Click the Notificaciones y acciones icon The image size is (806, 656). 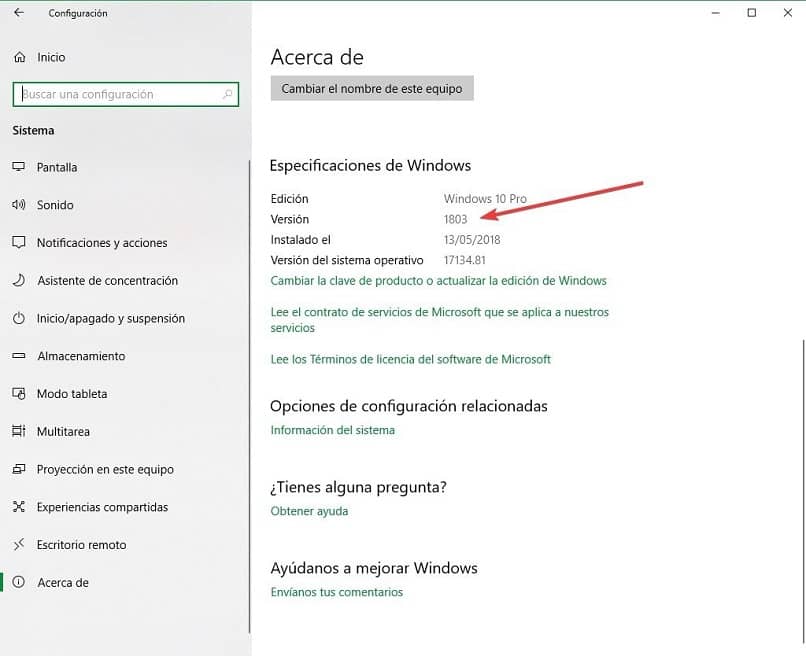(19, 242)
